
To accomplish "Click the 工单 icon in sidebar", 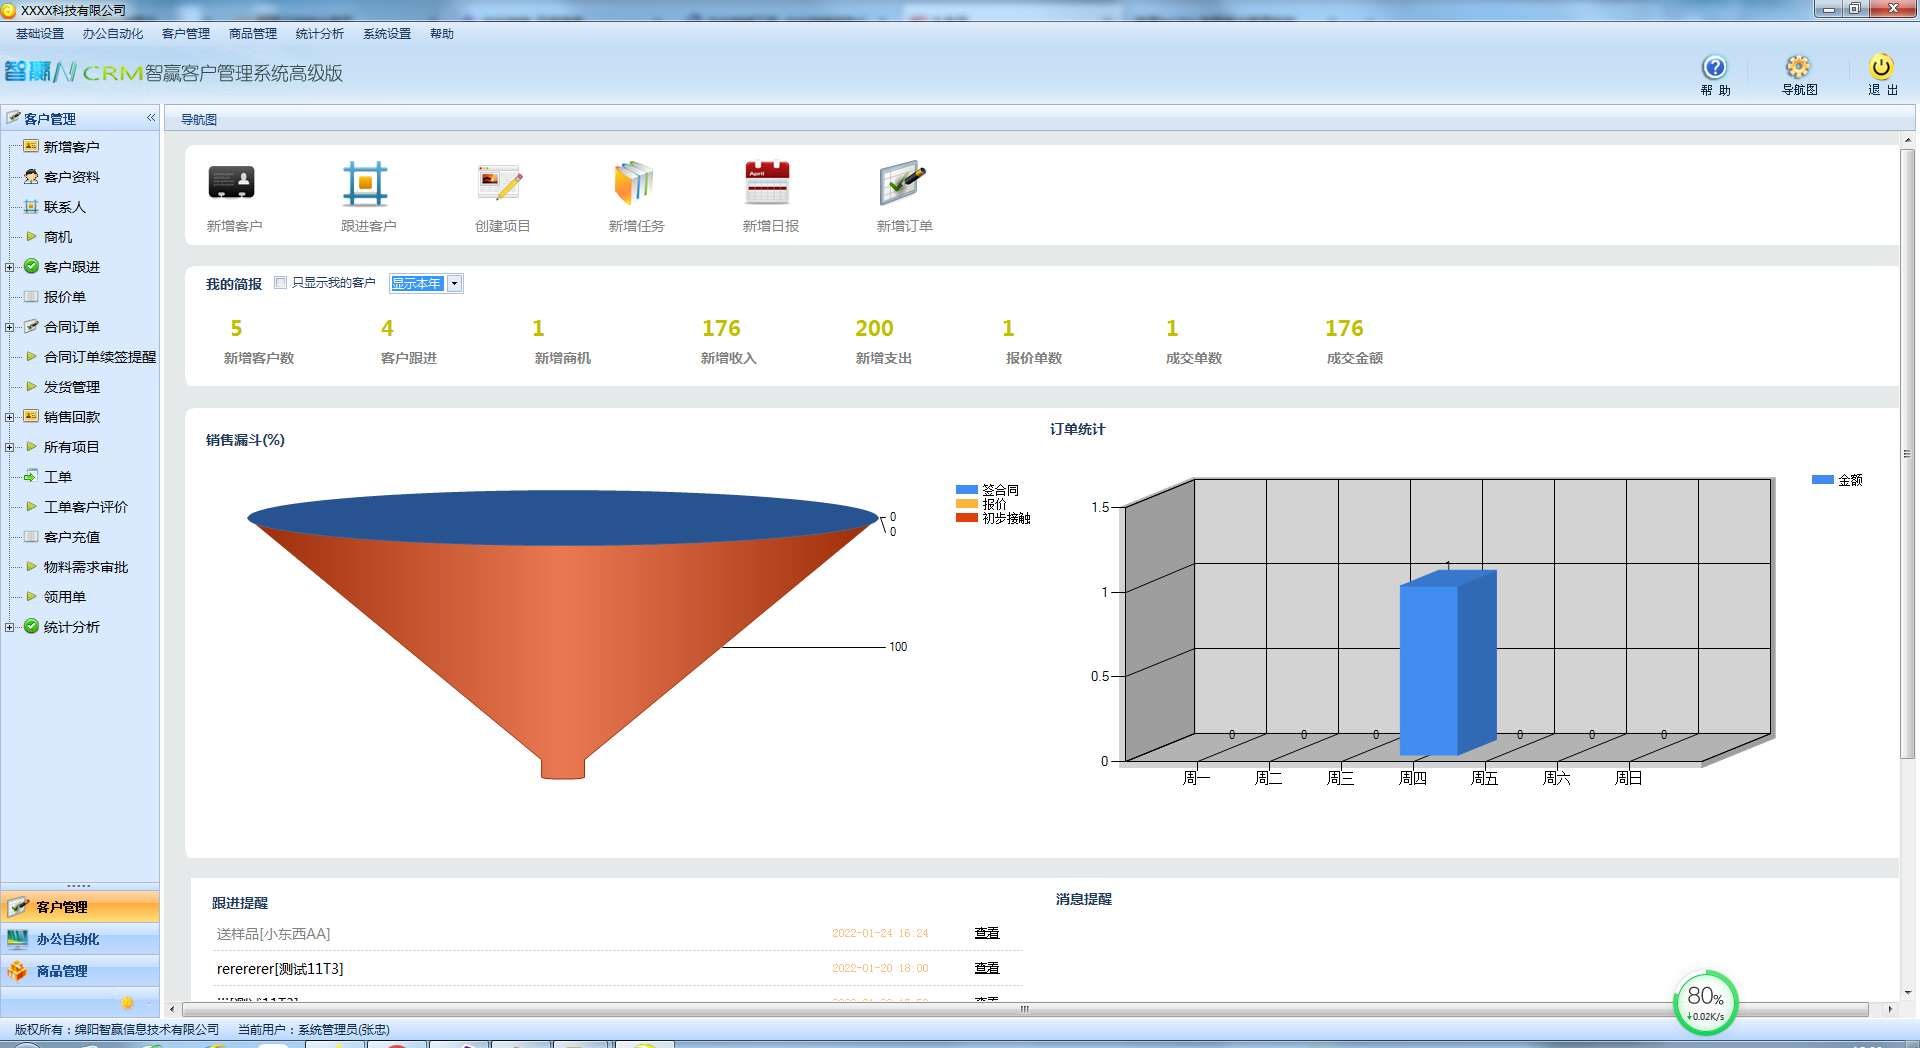I will pyautogui.click(x=31, y=476).
